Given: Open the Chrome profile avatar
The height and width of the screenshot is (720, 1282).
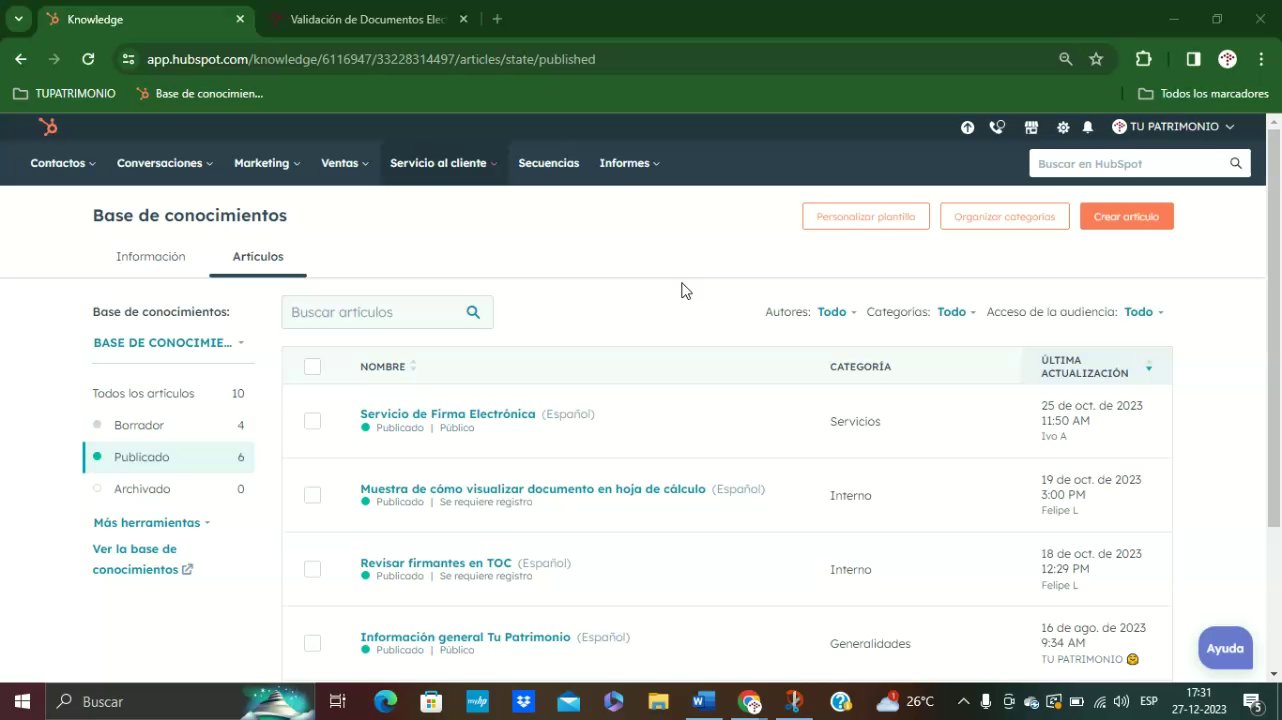Looking at the screenshot, I should pyautogui.click(x=1227, y=59).
